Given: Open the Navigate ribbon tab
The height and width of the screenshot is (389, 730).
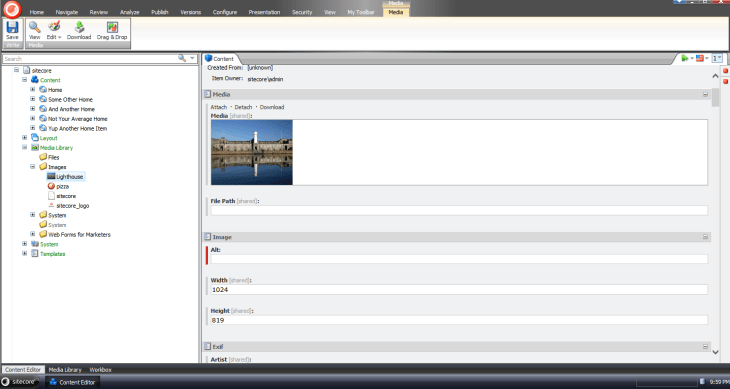Looking at the screenshot, I should 67,12.
